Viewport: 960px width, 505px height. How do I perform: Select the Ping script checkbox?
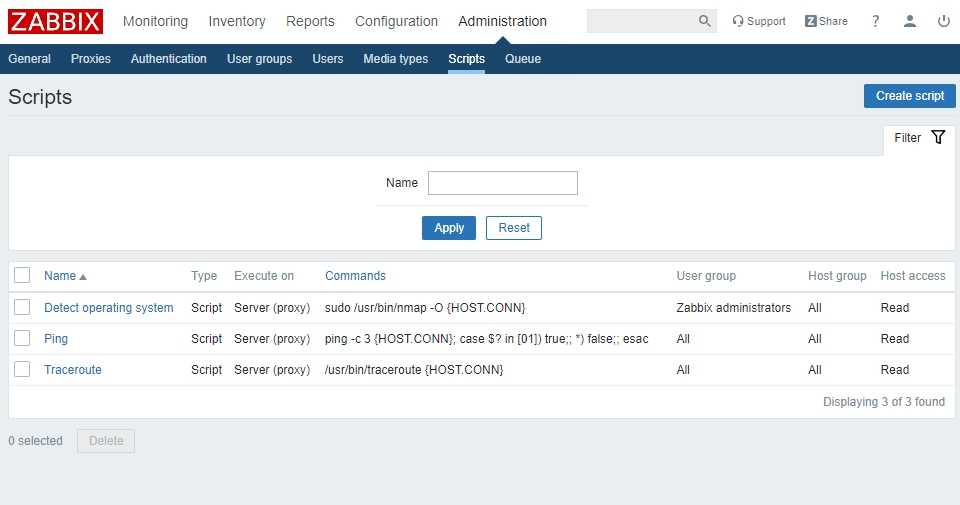pyautogui.click(x=23, y=339)
